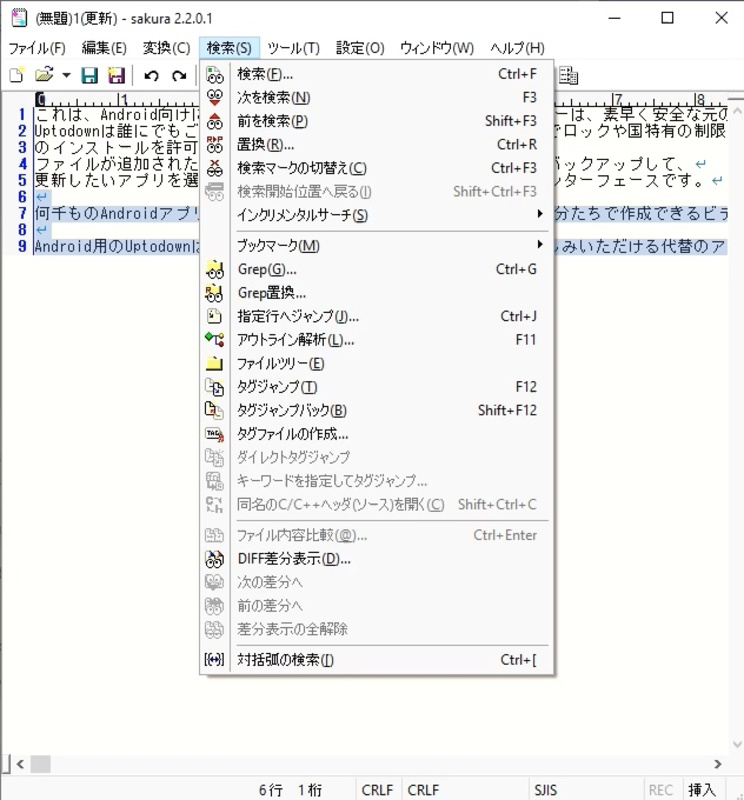Click the Save As (purple floppy) icon
744x800 pixels.
(x=116, y=76)
